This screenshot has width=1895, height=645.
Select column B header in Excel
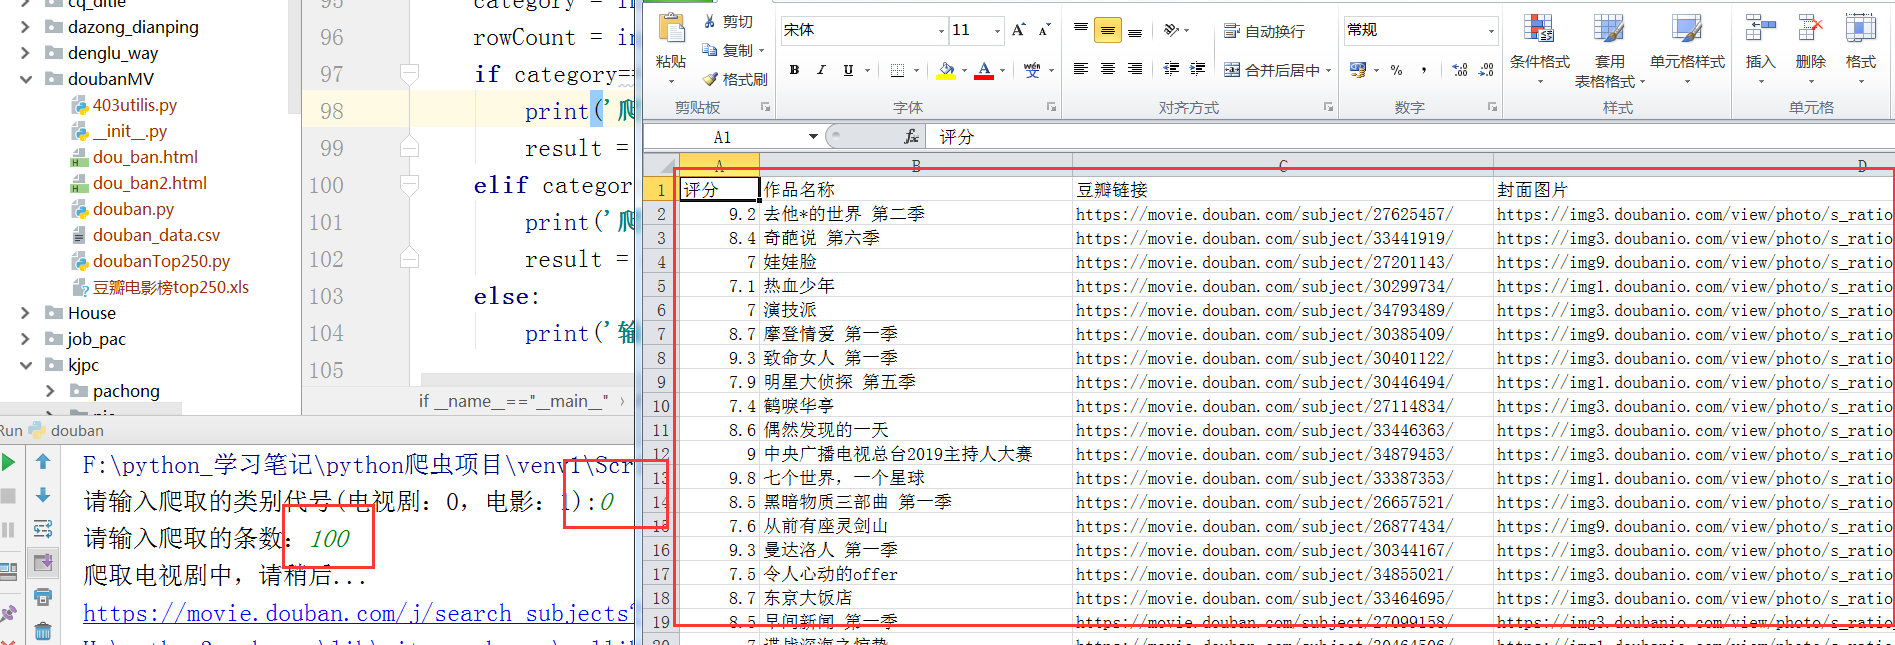(x=916, y=165)
